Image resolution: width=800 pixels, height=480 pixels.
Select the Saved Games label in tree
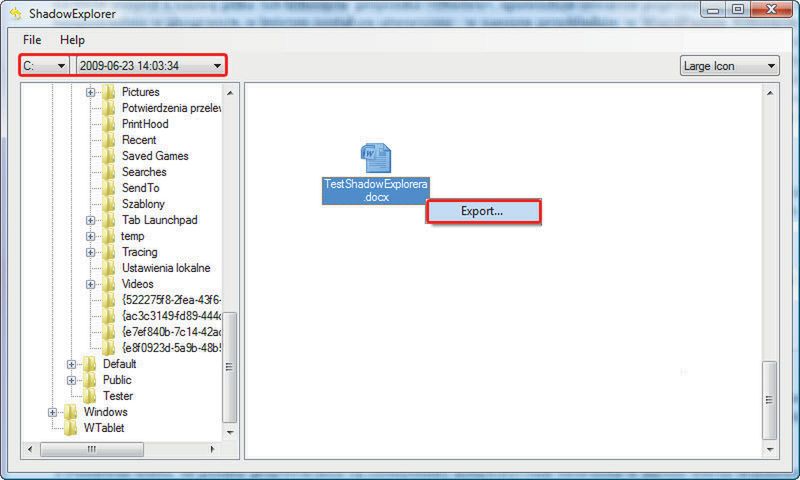[155, 156]
